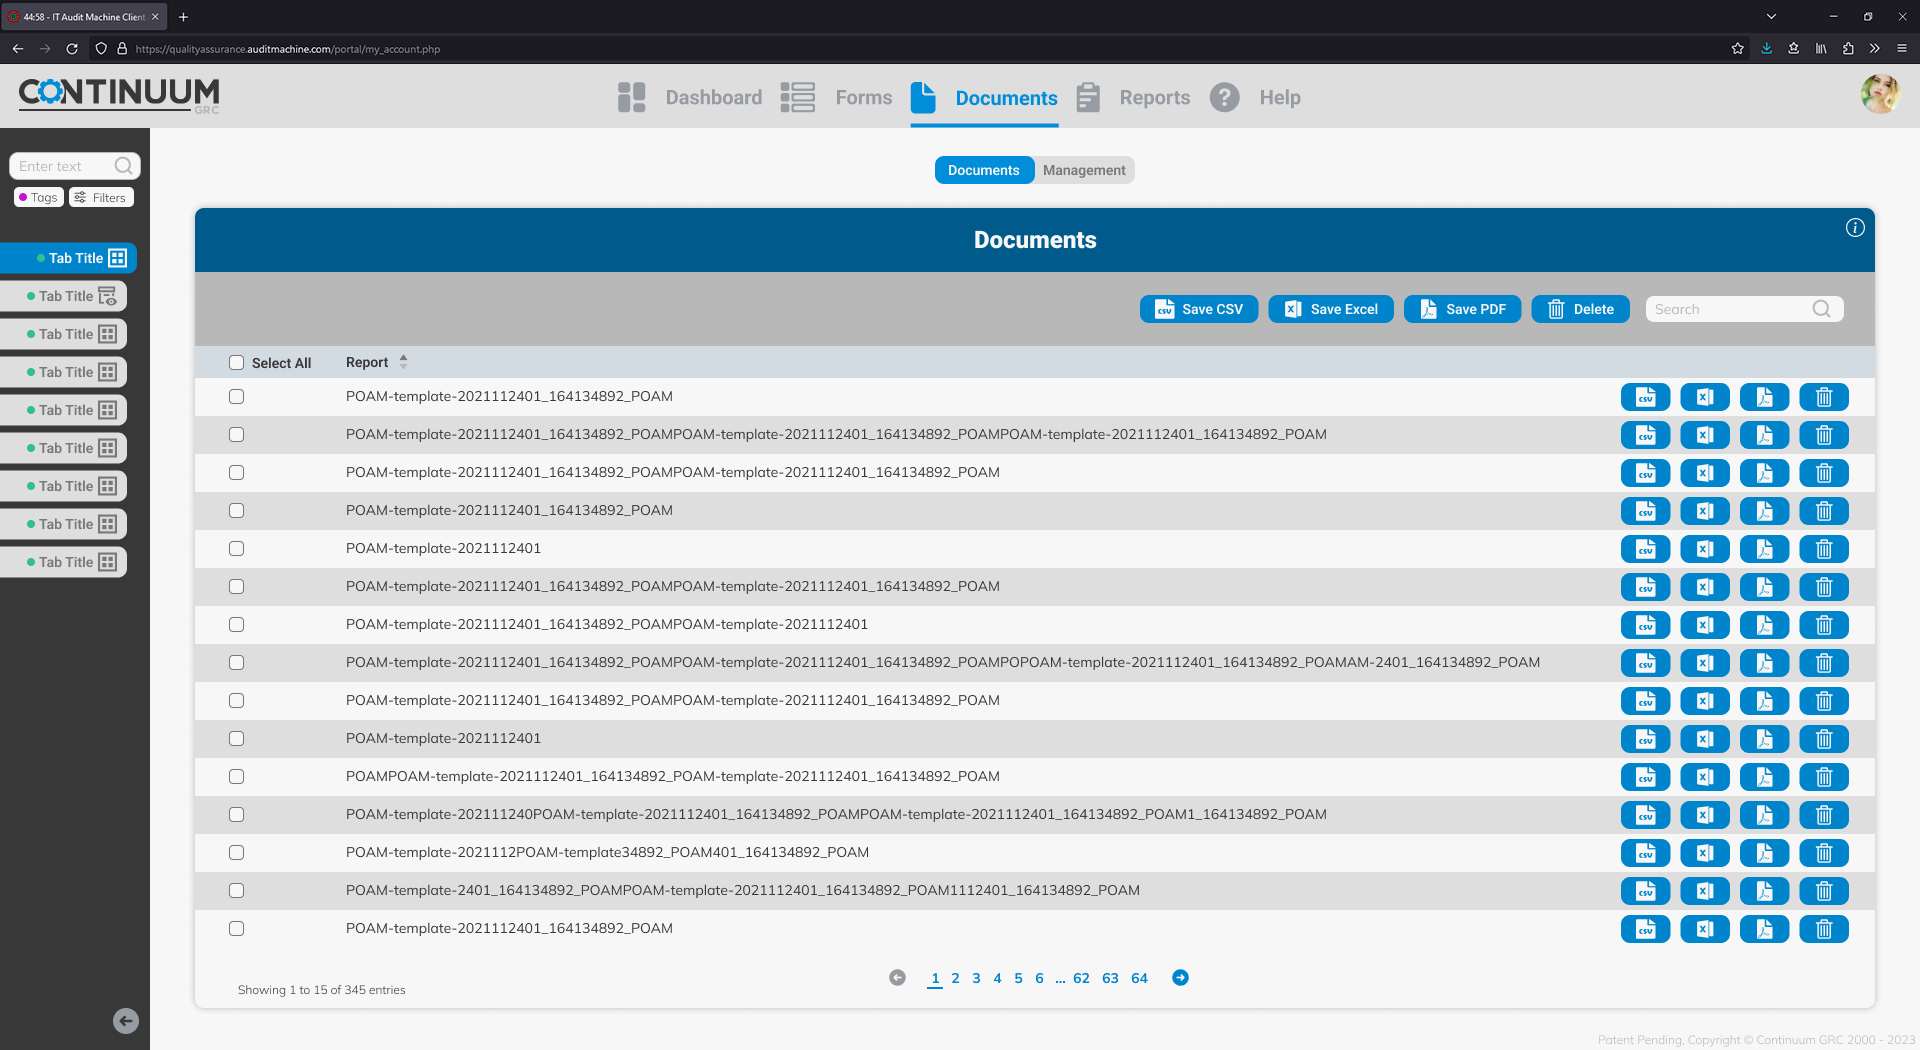
Task: Switch to the Management tab
Action: point(1084,170)
